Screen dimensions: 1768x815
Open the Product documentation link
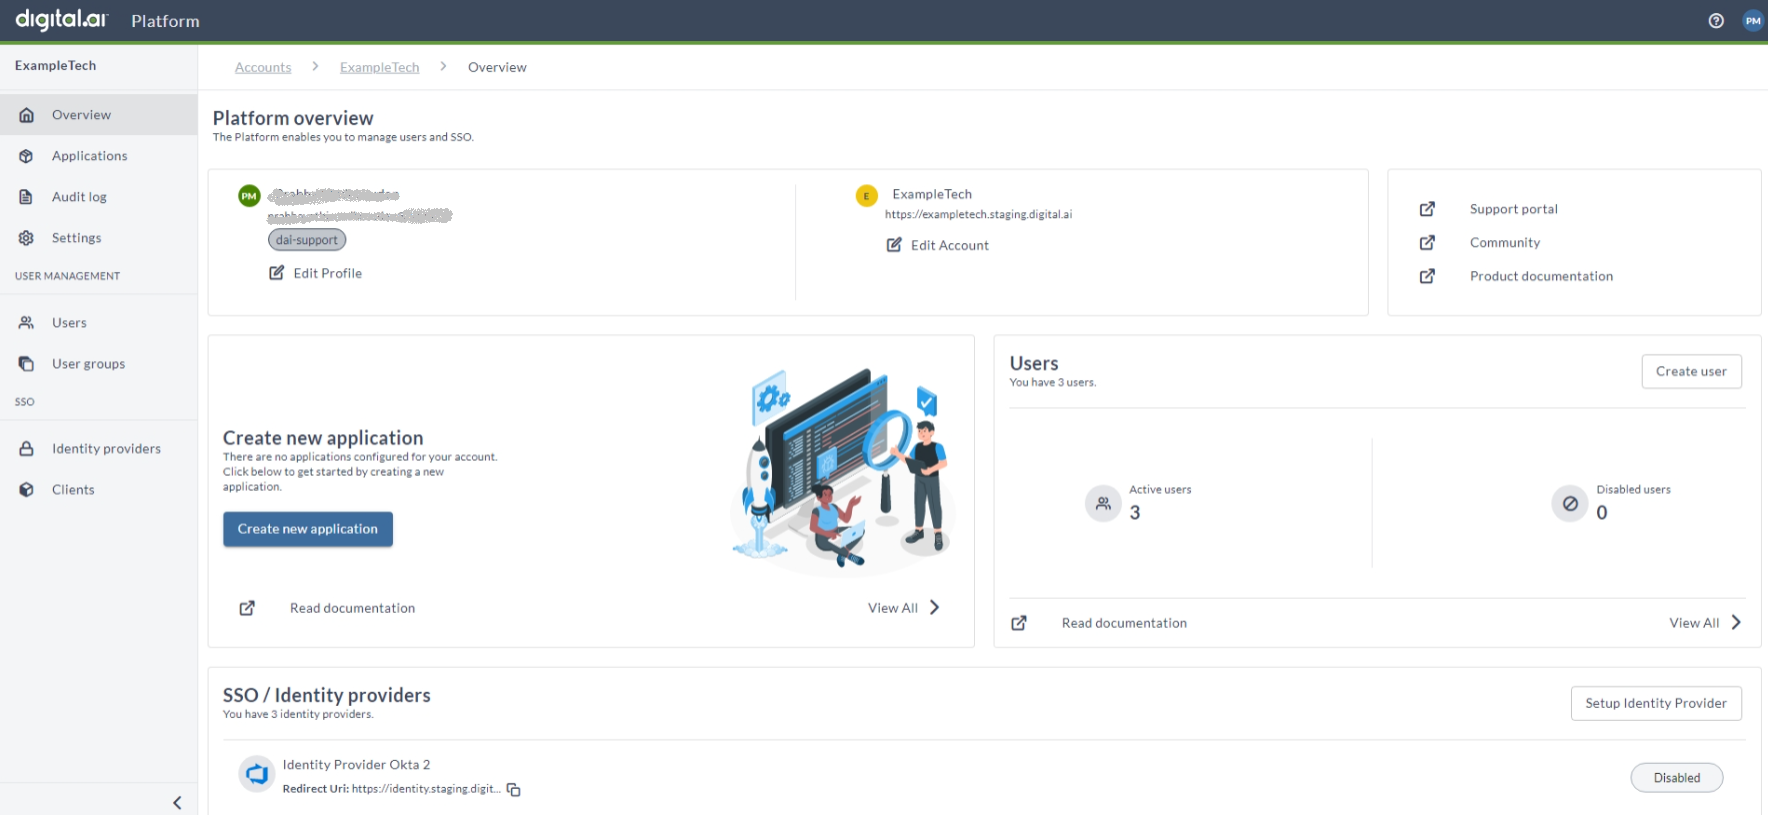point(1541,276)
